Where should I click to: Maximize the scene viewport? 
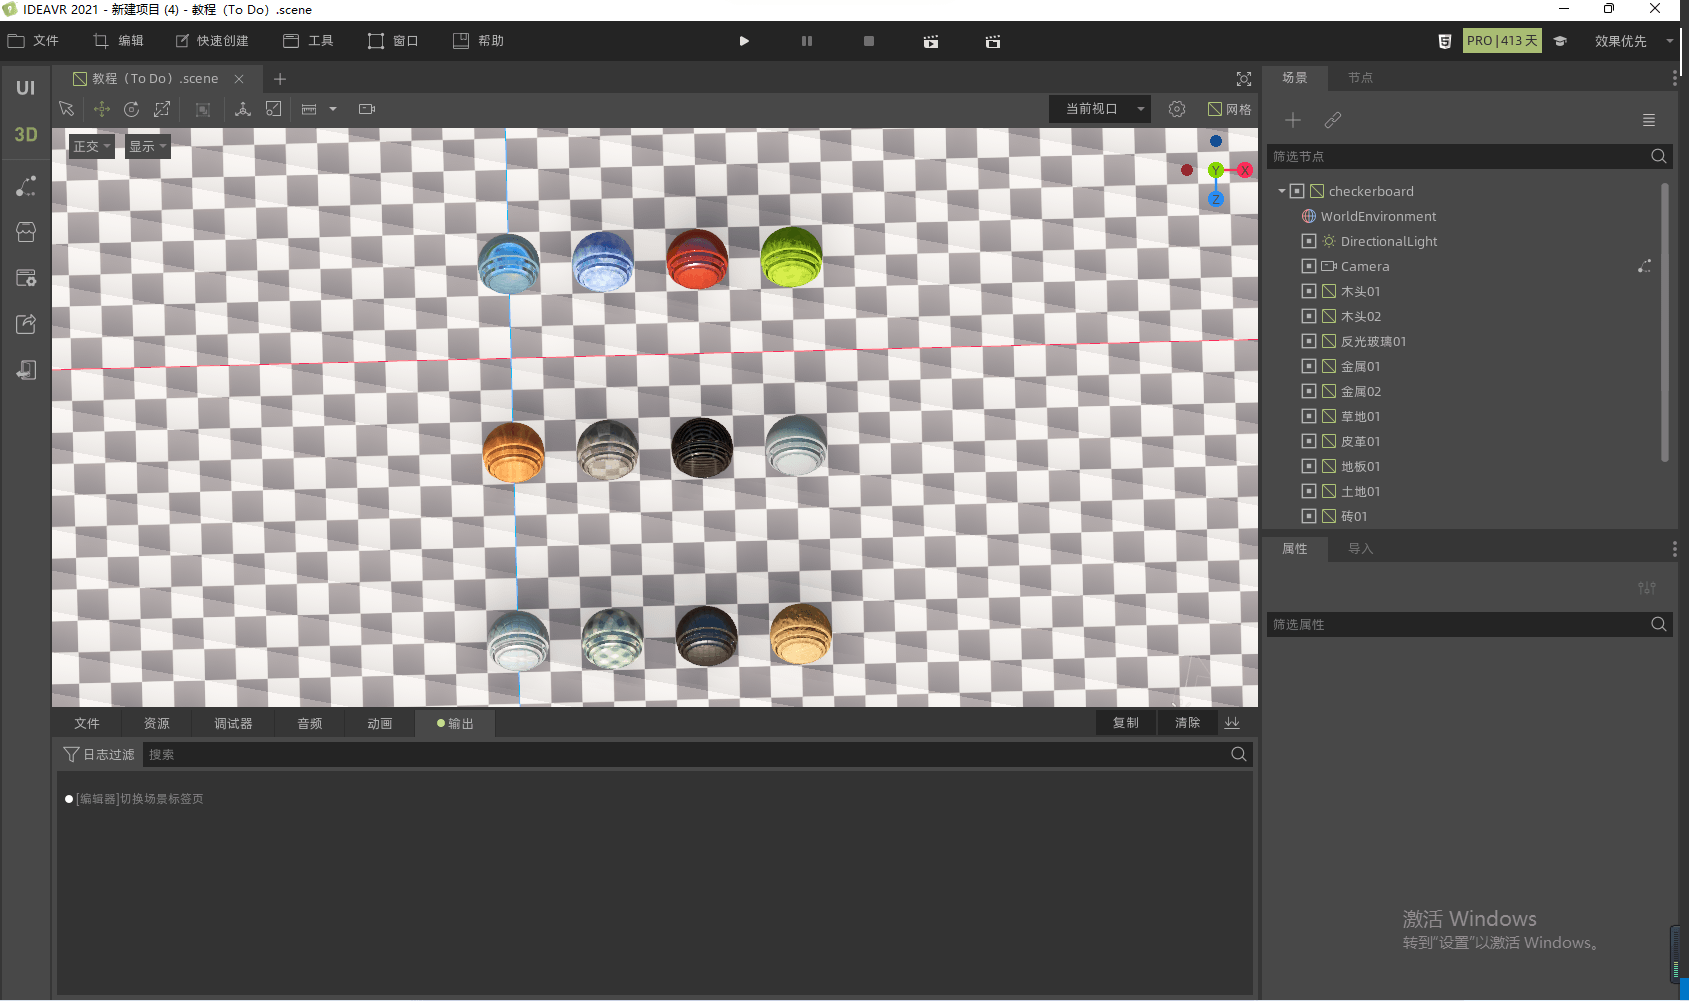pyautogui.click(x=1244, y=79)
